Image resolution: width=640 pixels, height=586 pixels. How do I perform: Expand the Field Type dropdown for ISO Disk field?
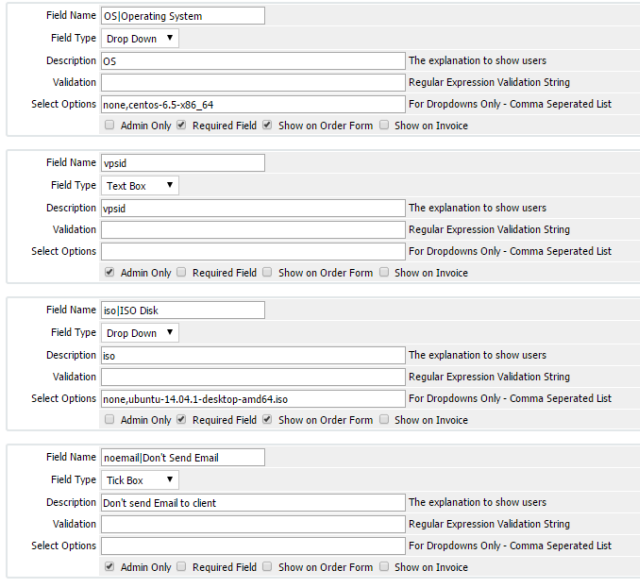pos(140,333)
